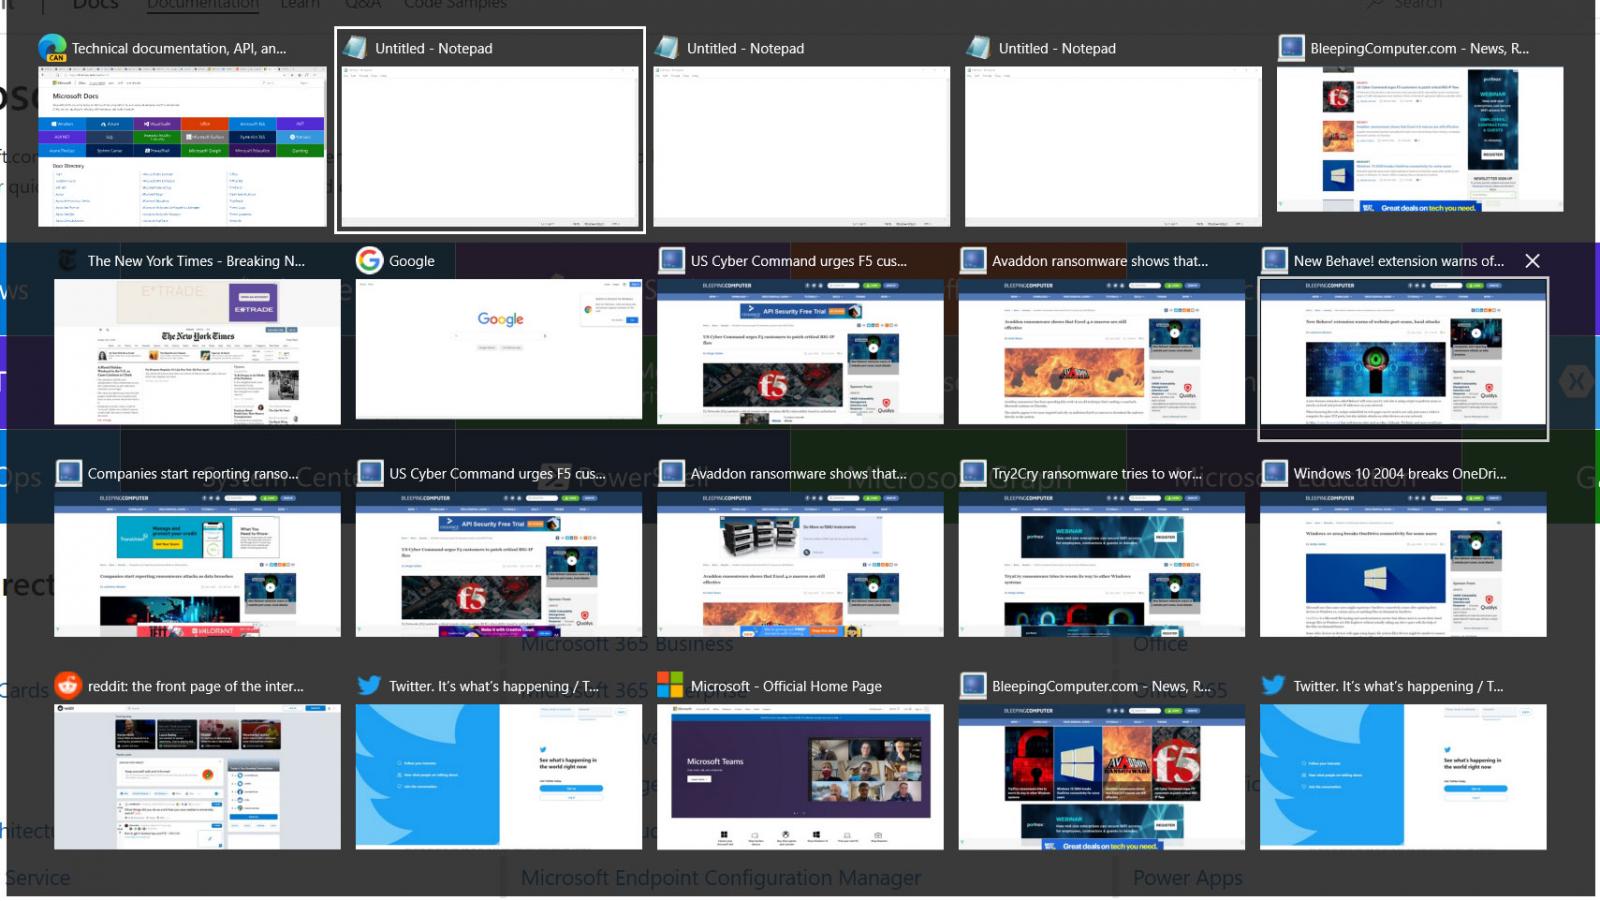1600x901 pixels.
Task: Open the New Behave! extension article thumbnail
Action: click(1403, 352)
